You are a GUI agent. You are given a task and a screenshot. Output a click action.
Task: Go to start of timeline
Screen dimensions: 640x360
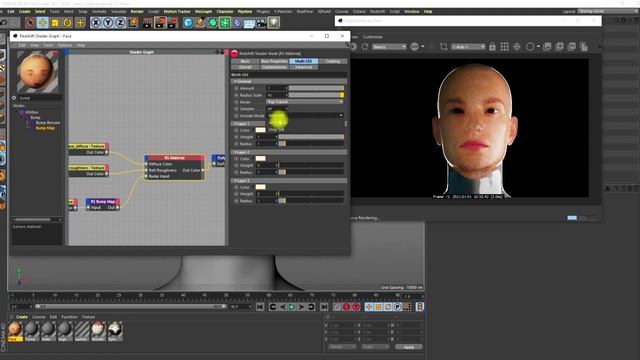point(260,307)
